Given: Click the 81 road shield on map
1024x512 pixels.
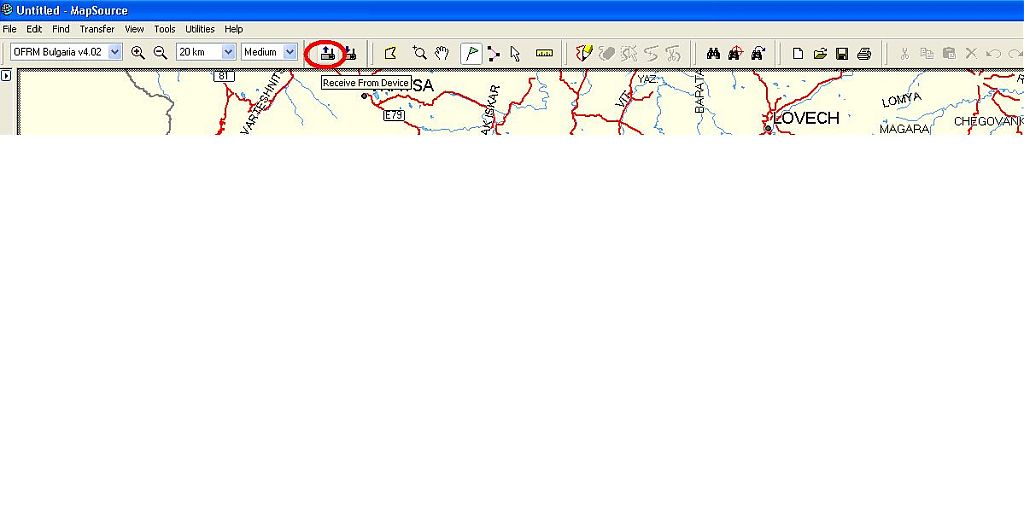Looking at the screenshot, I should pos(223,76).
